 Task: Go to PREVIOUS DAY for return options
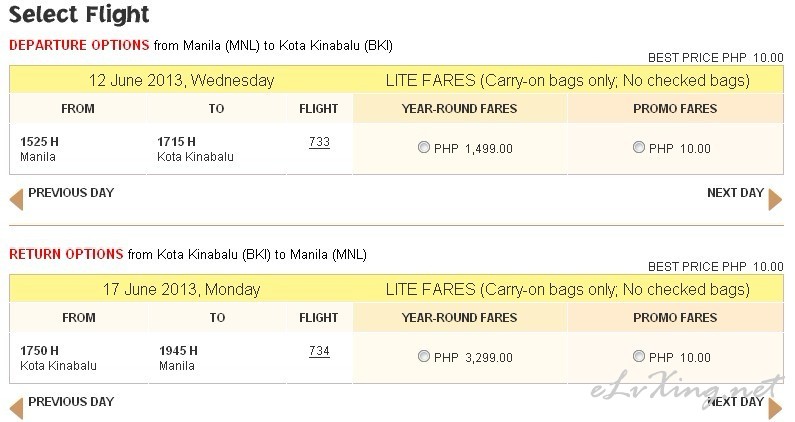[71, 402]
